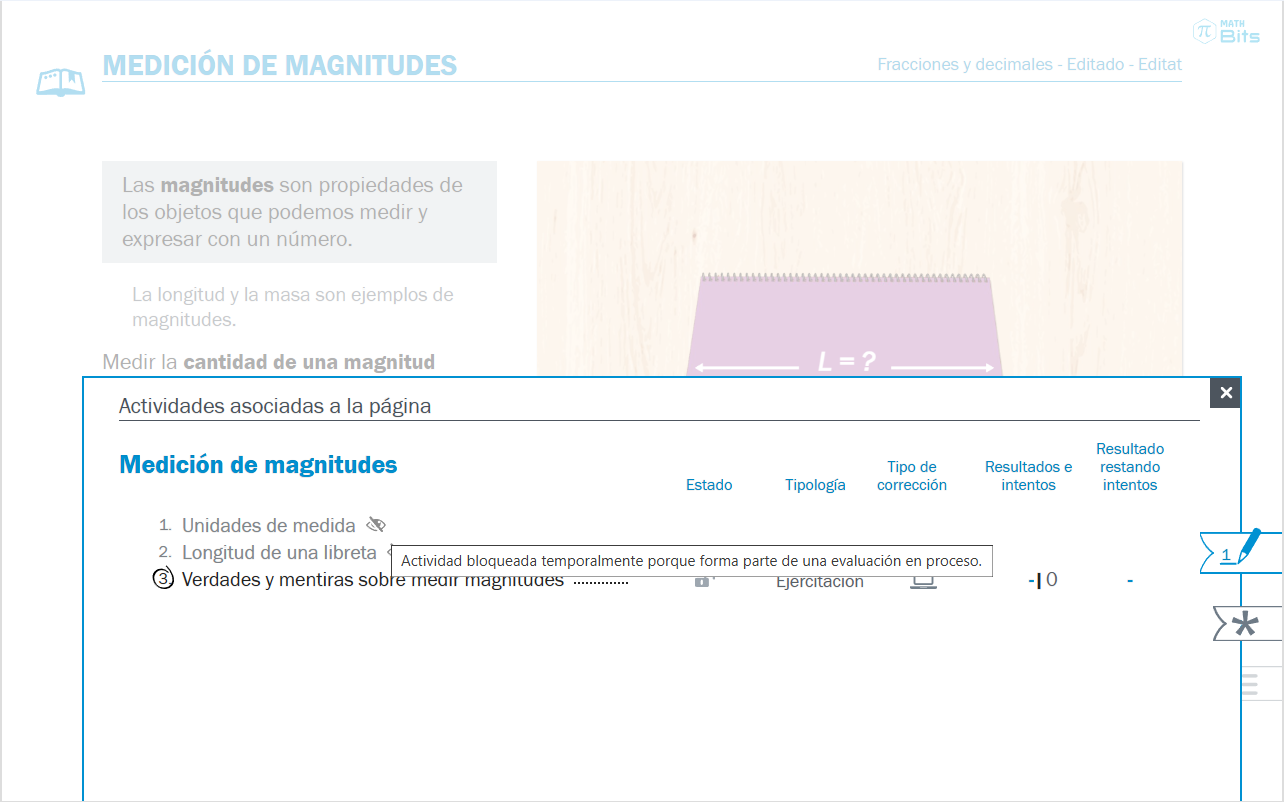The image size is (1284, 802).
Task: Open Longitud de una libreta activity
Action: [x=279, y=552]
